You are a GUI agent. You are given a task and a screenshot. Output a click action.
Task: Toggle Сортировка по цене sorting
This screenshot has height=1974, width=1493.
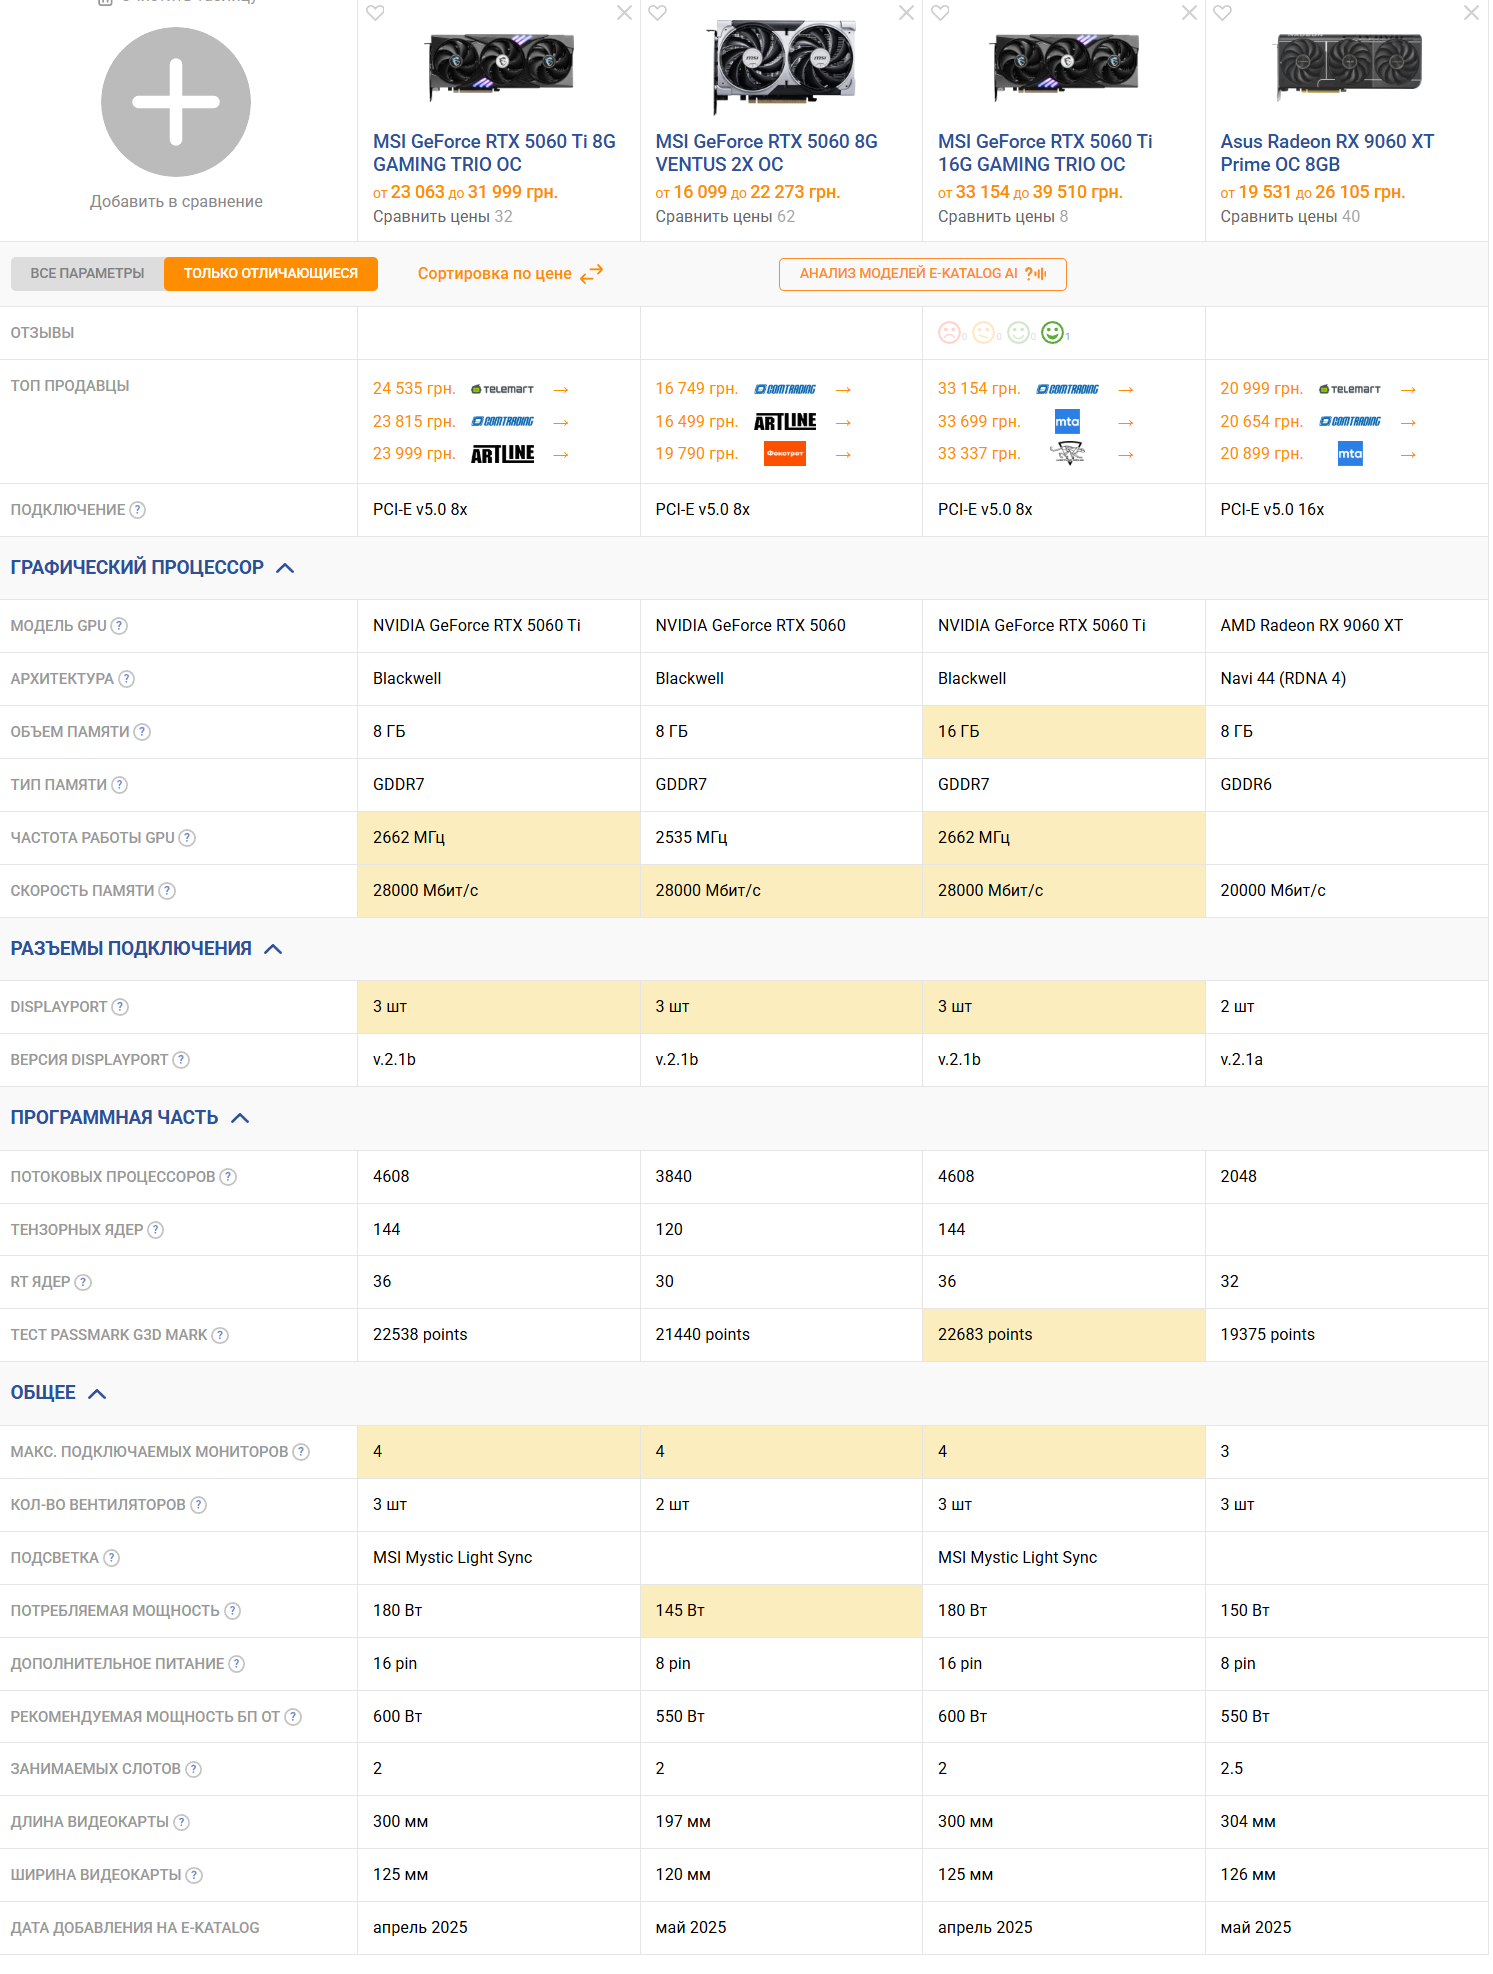[510, 274]
